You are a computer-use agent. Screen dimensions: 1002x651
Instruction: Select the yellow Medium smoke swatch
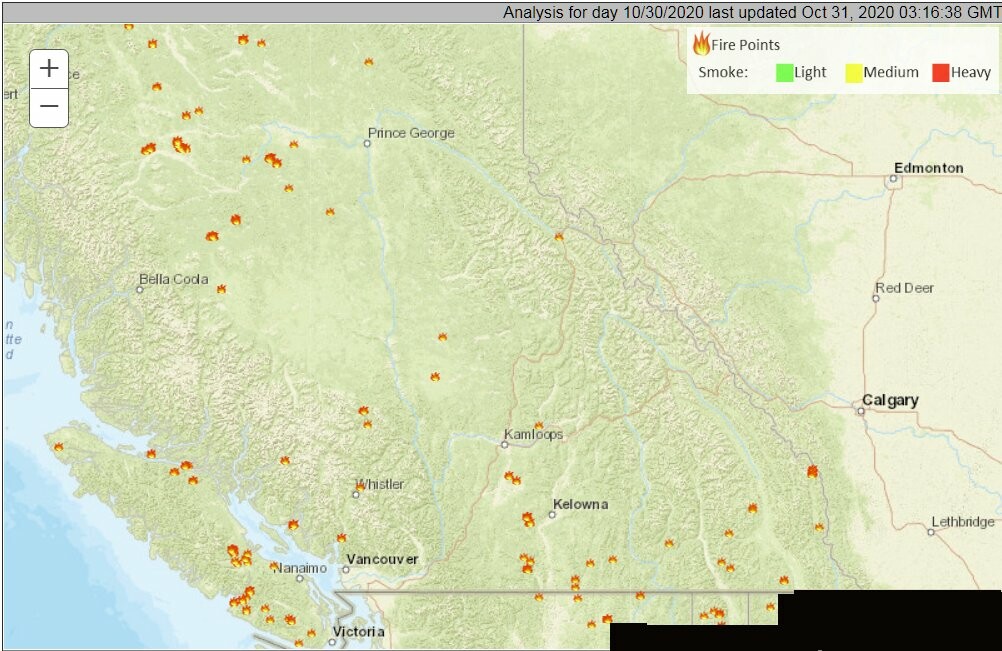tap(854, 72)
